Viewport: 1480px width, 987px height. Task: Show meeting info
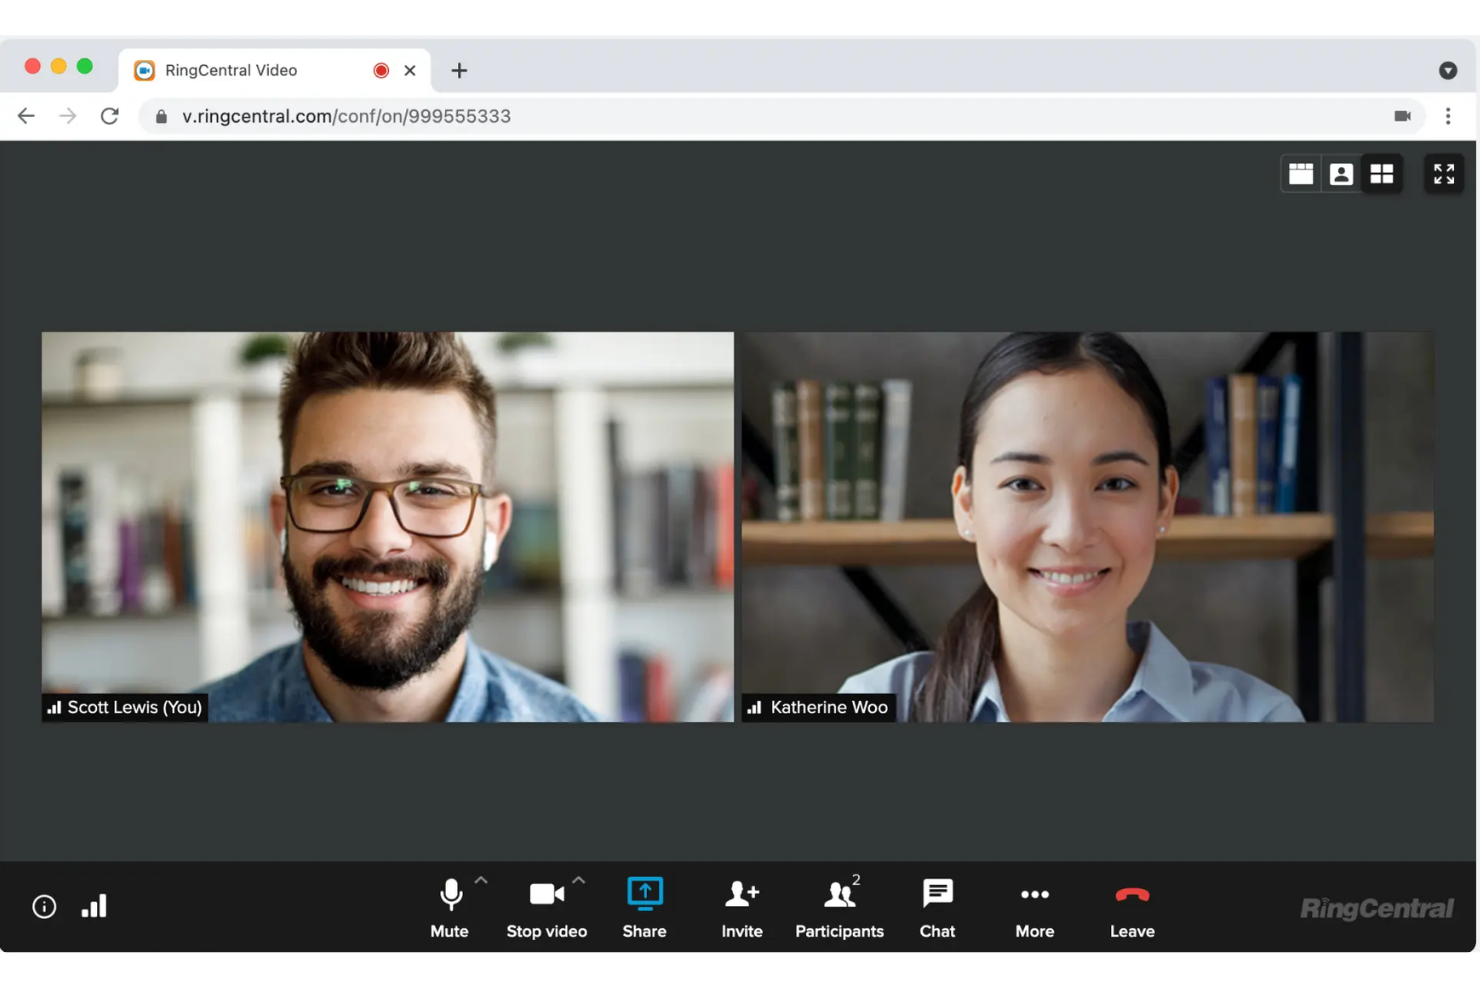click(x=44, y=907)
